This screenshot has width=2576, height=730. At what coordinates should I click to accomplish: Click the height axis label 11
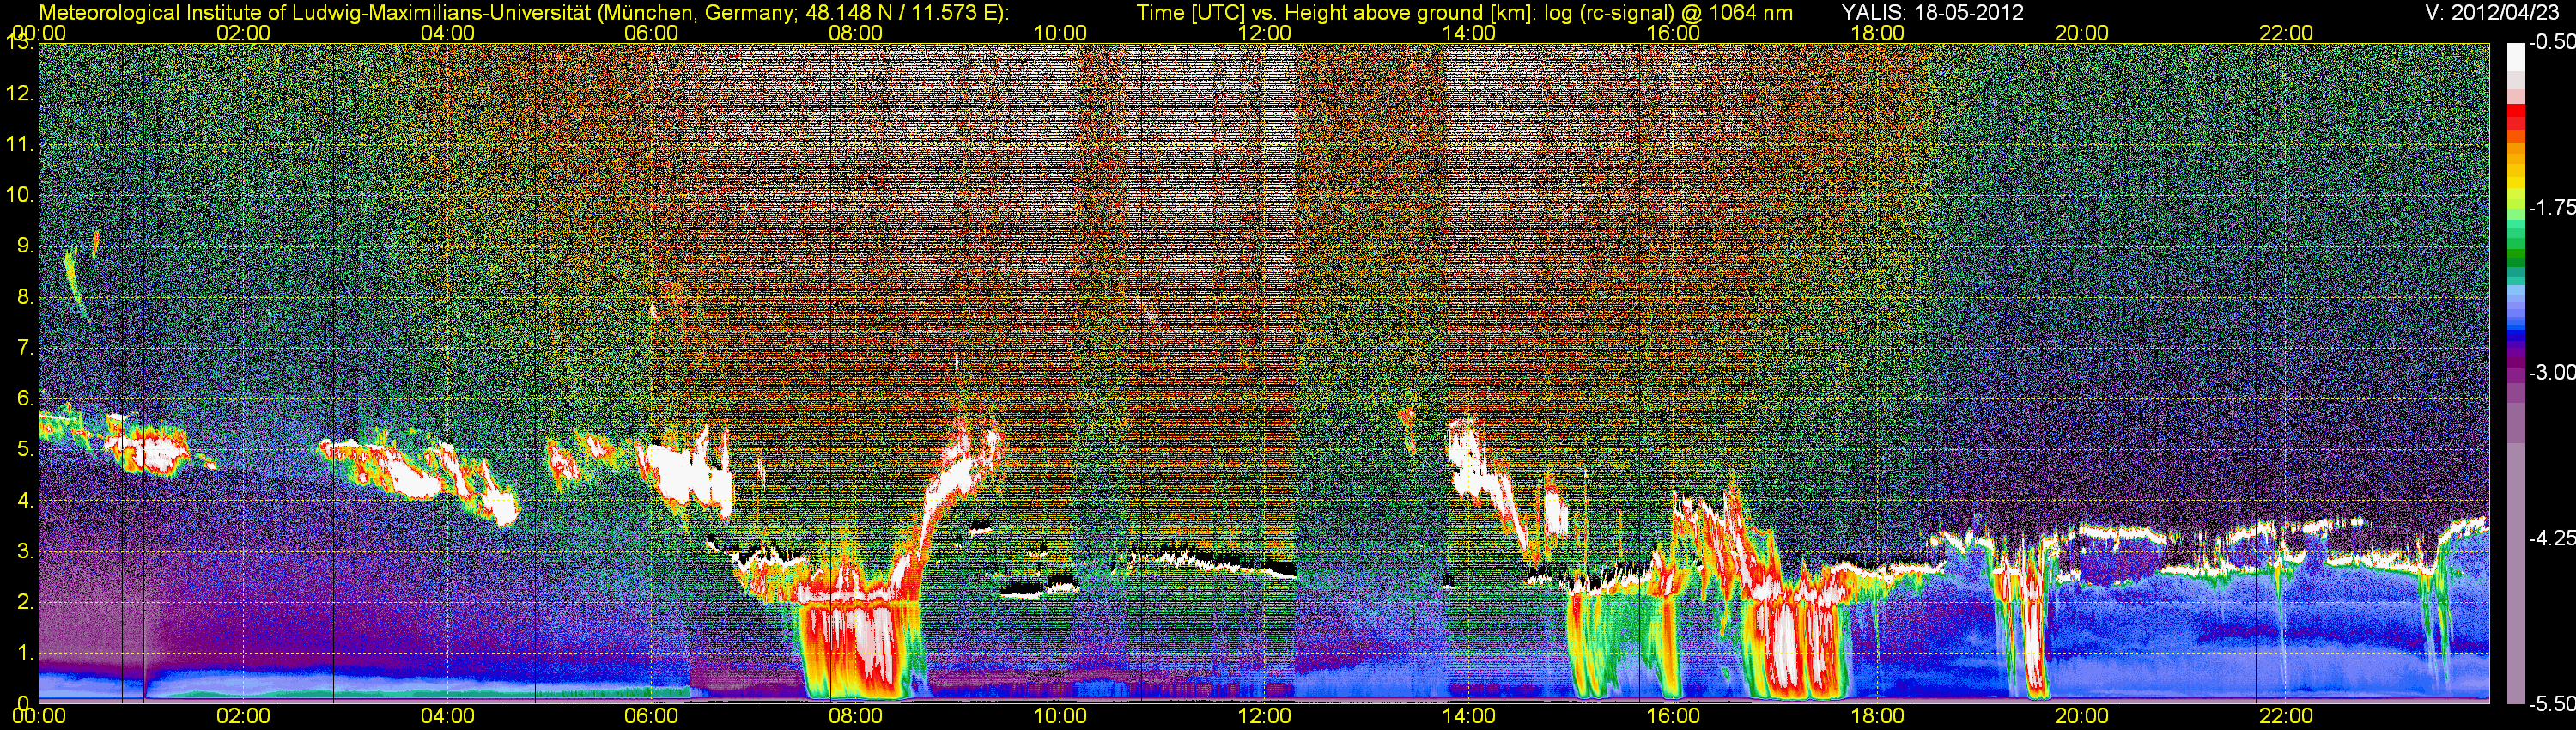click(20, 144)
